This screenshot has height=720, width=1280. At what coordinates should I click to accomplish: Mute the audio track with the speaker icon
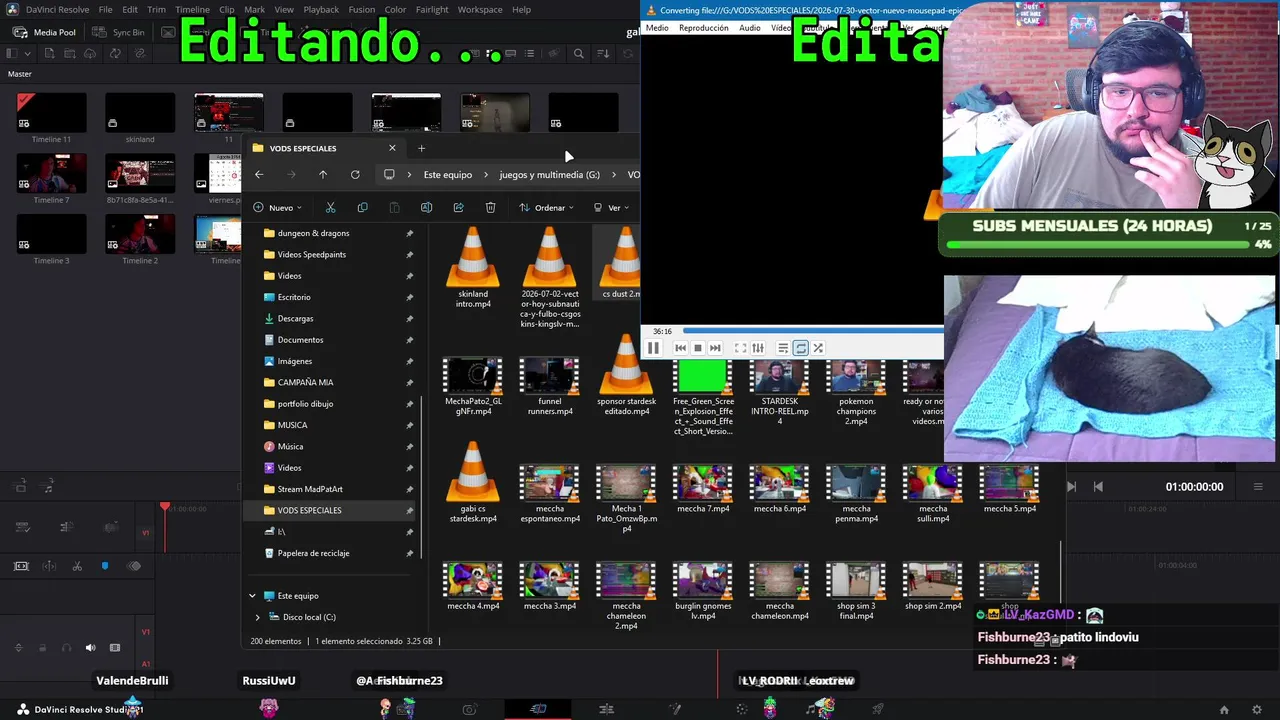[x=90, y=648]
